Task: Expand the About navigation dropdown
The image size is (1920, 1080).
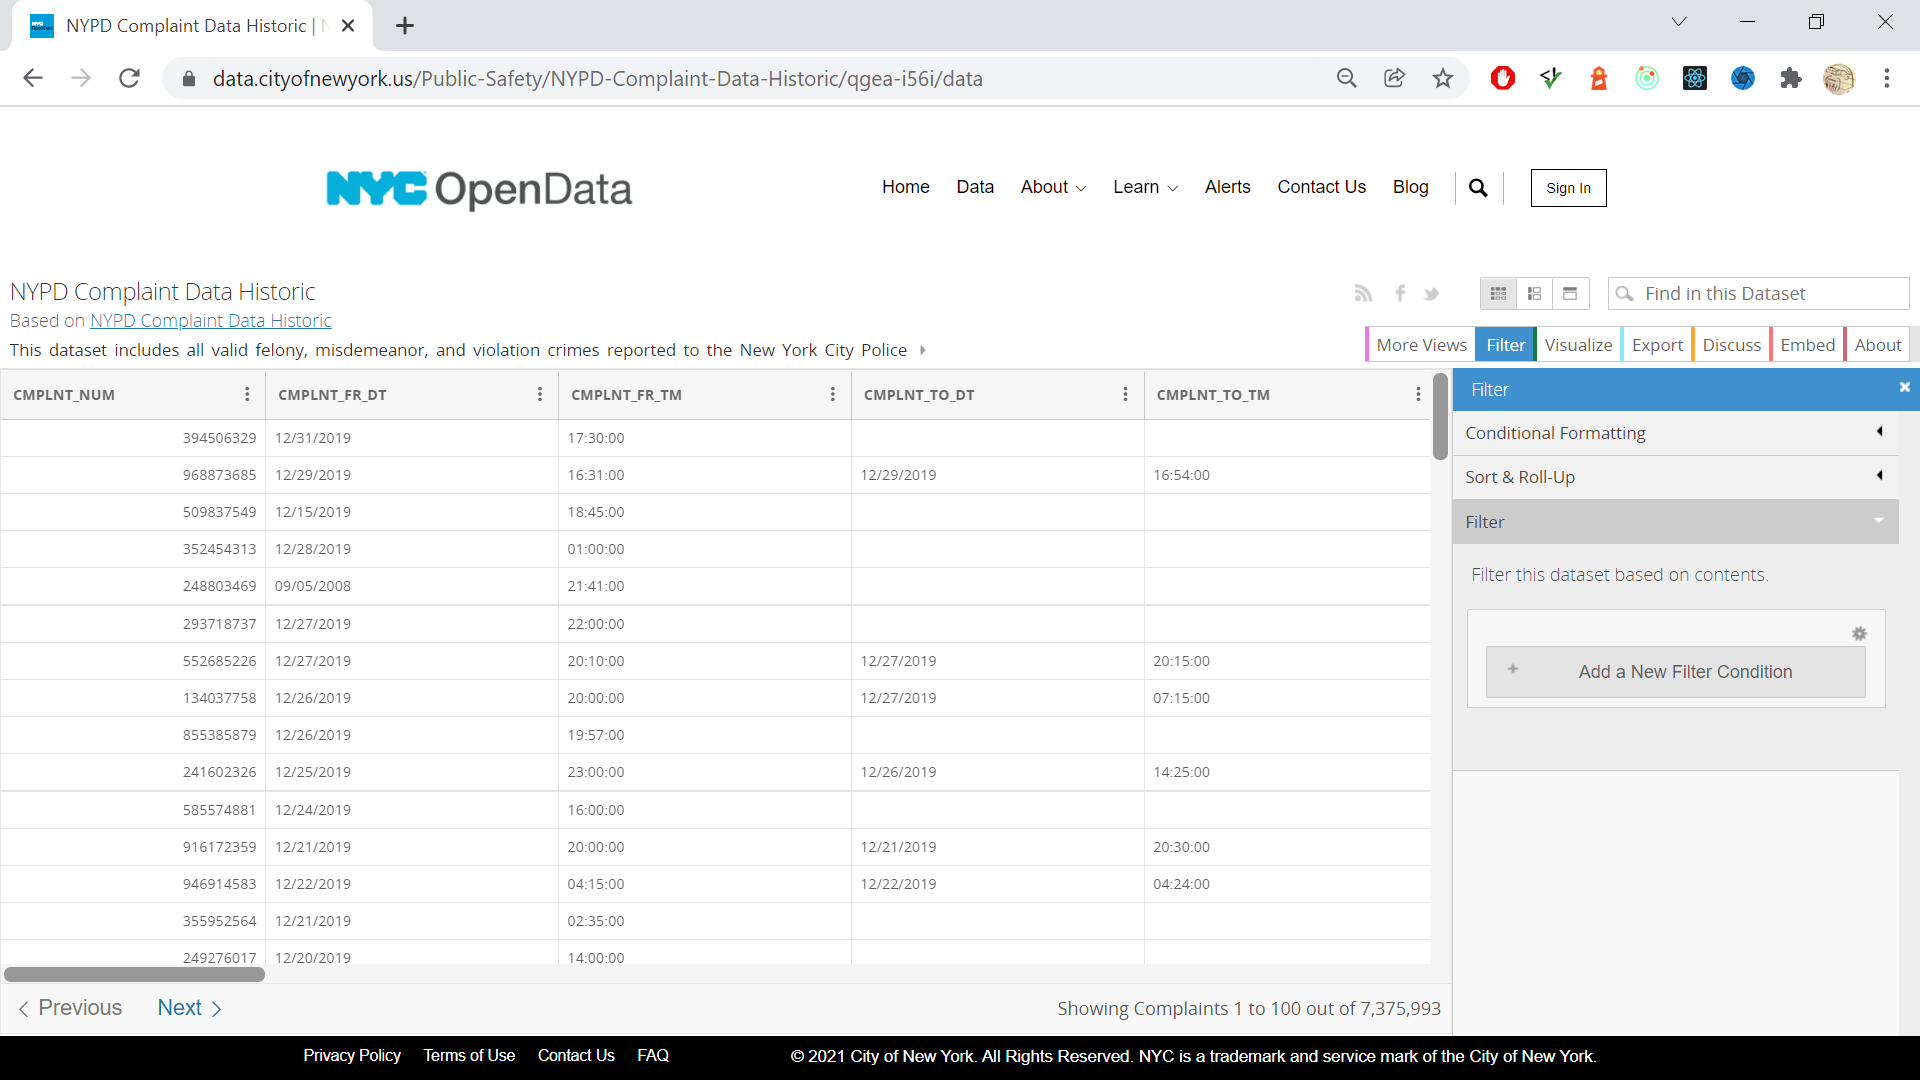Action: click(1053, 187)
